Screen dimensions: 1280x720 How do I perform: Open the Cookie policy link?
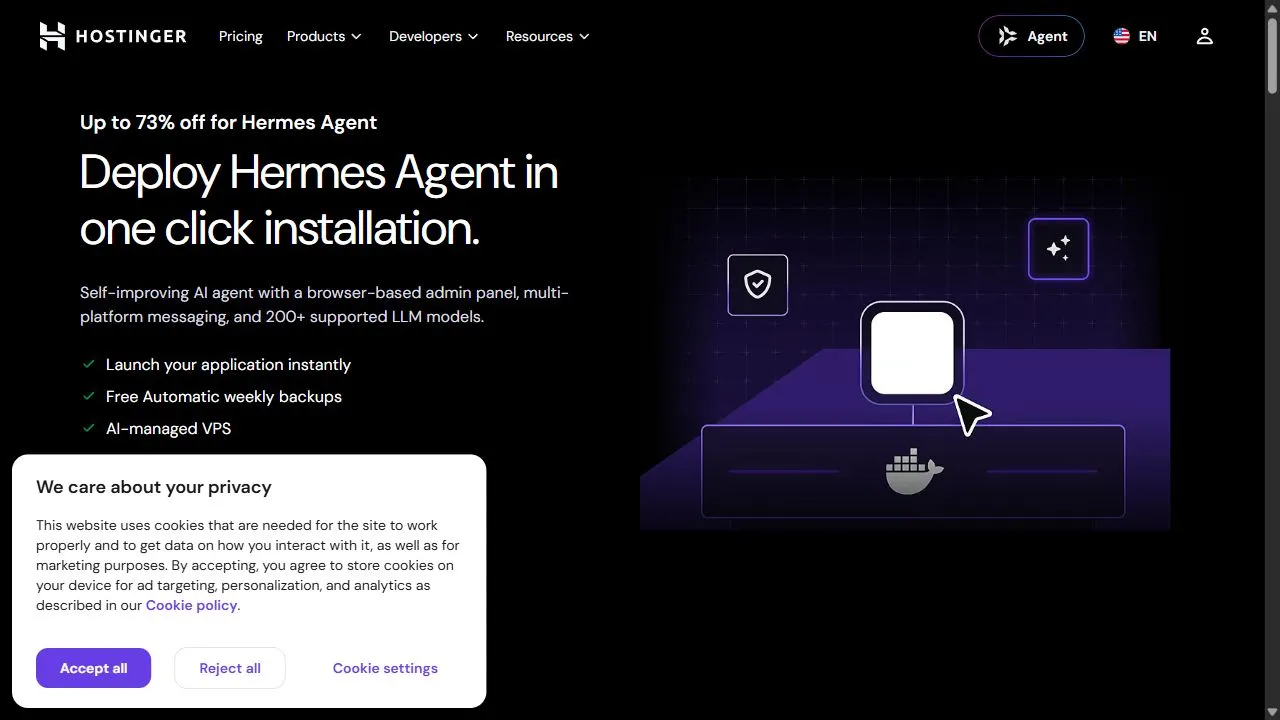coord(191,605)
